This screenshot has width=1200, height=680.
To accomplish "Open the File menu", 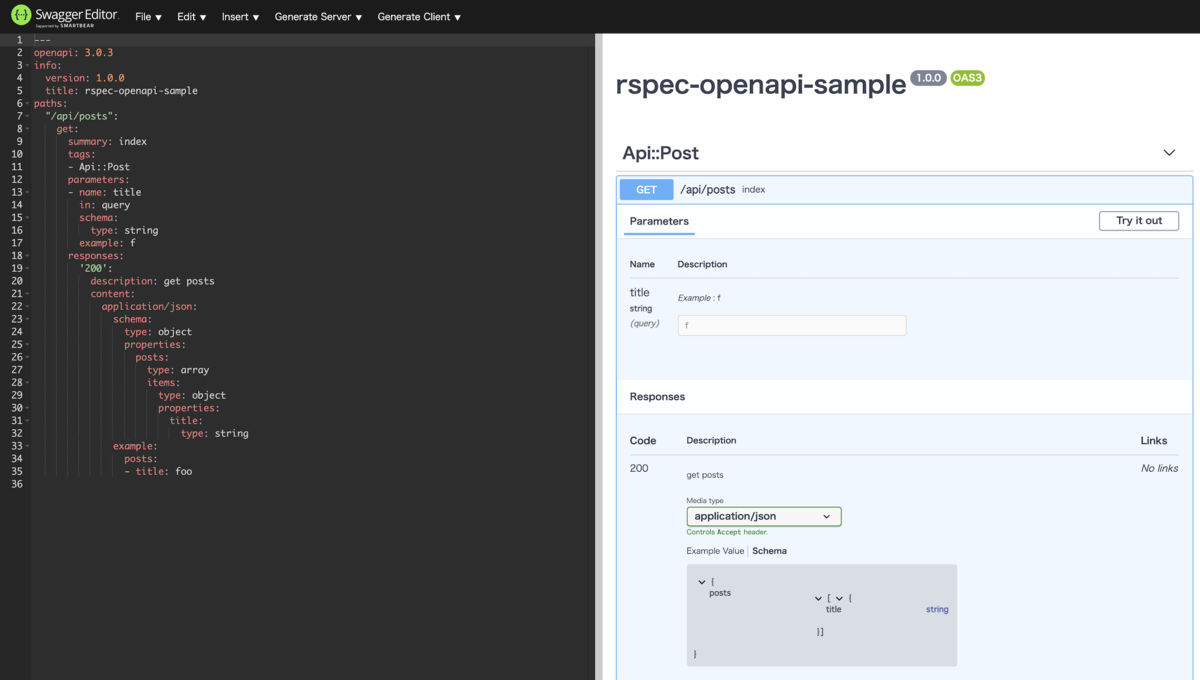I will (x=148, y=17).
